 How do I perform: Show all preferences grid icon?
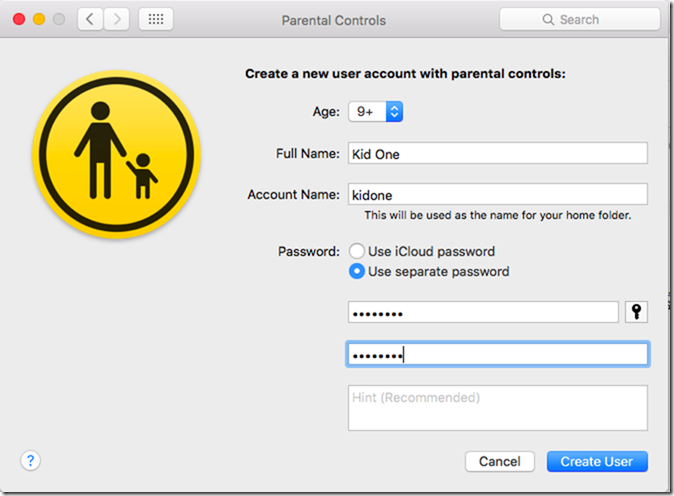(156, 19)
